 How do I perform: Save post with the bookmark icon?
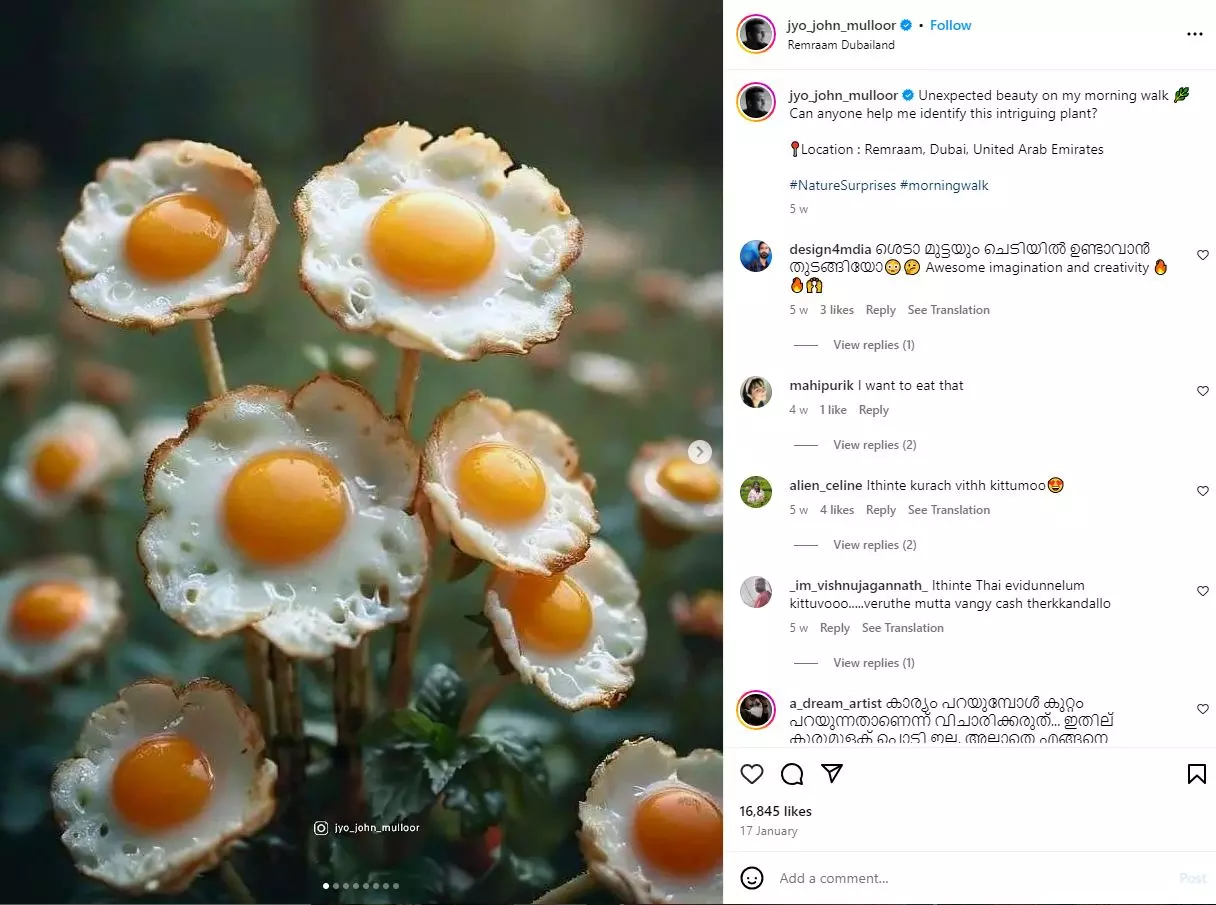click(x=1196, y=774)
